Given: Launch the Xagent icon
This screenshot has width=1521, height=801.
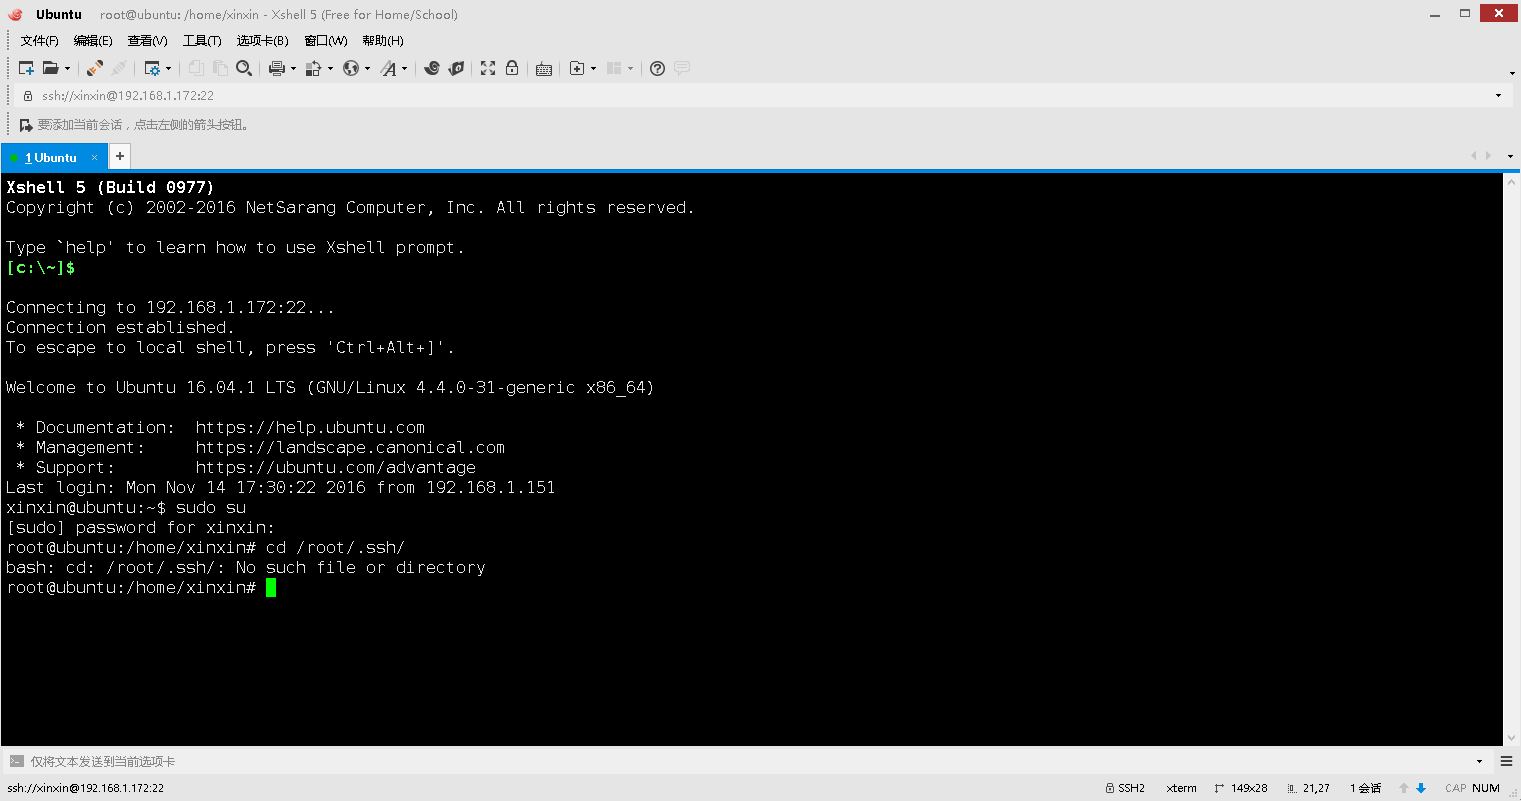Looking at the screenshot, I should [x=456, y=68].
